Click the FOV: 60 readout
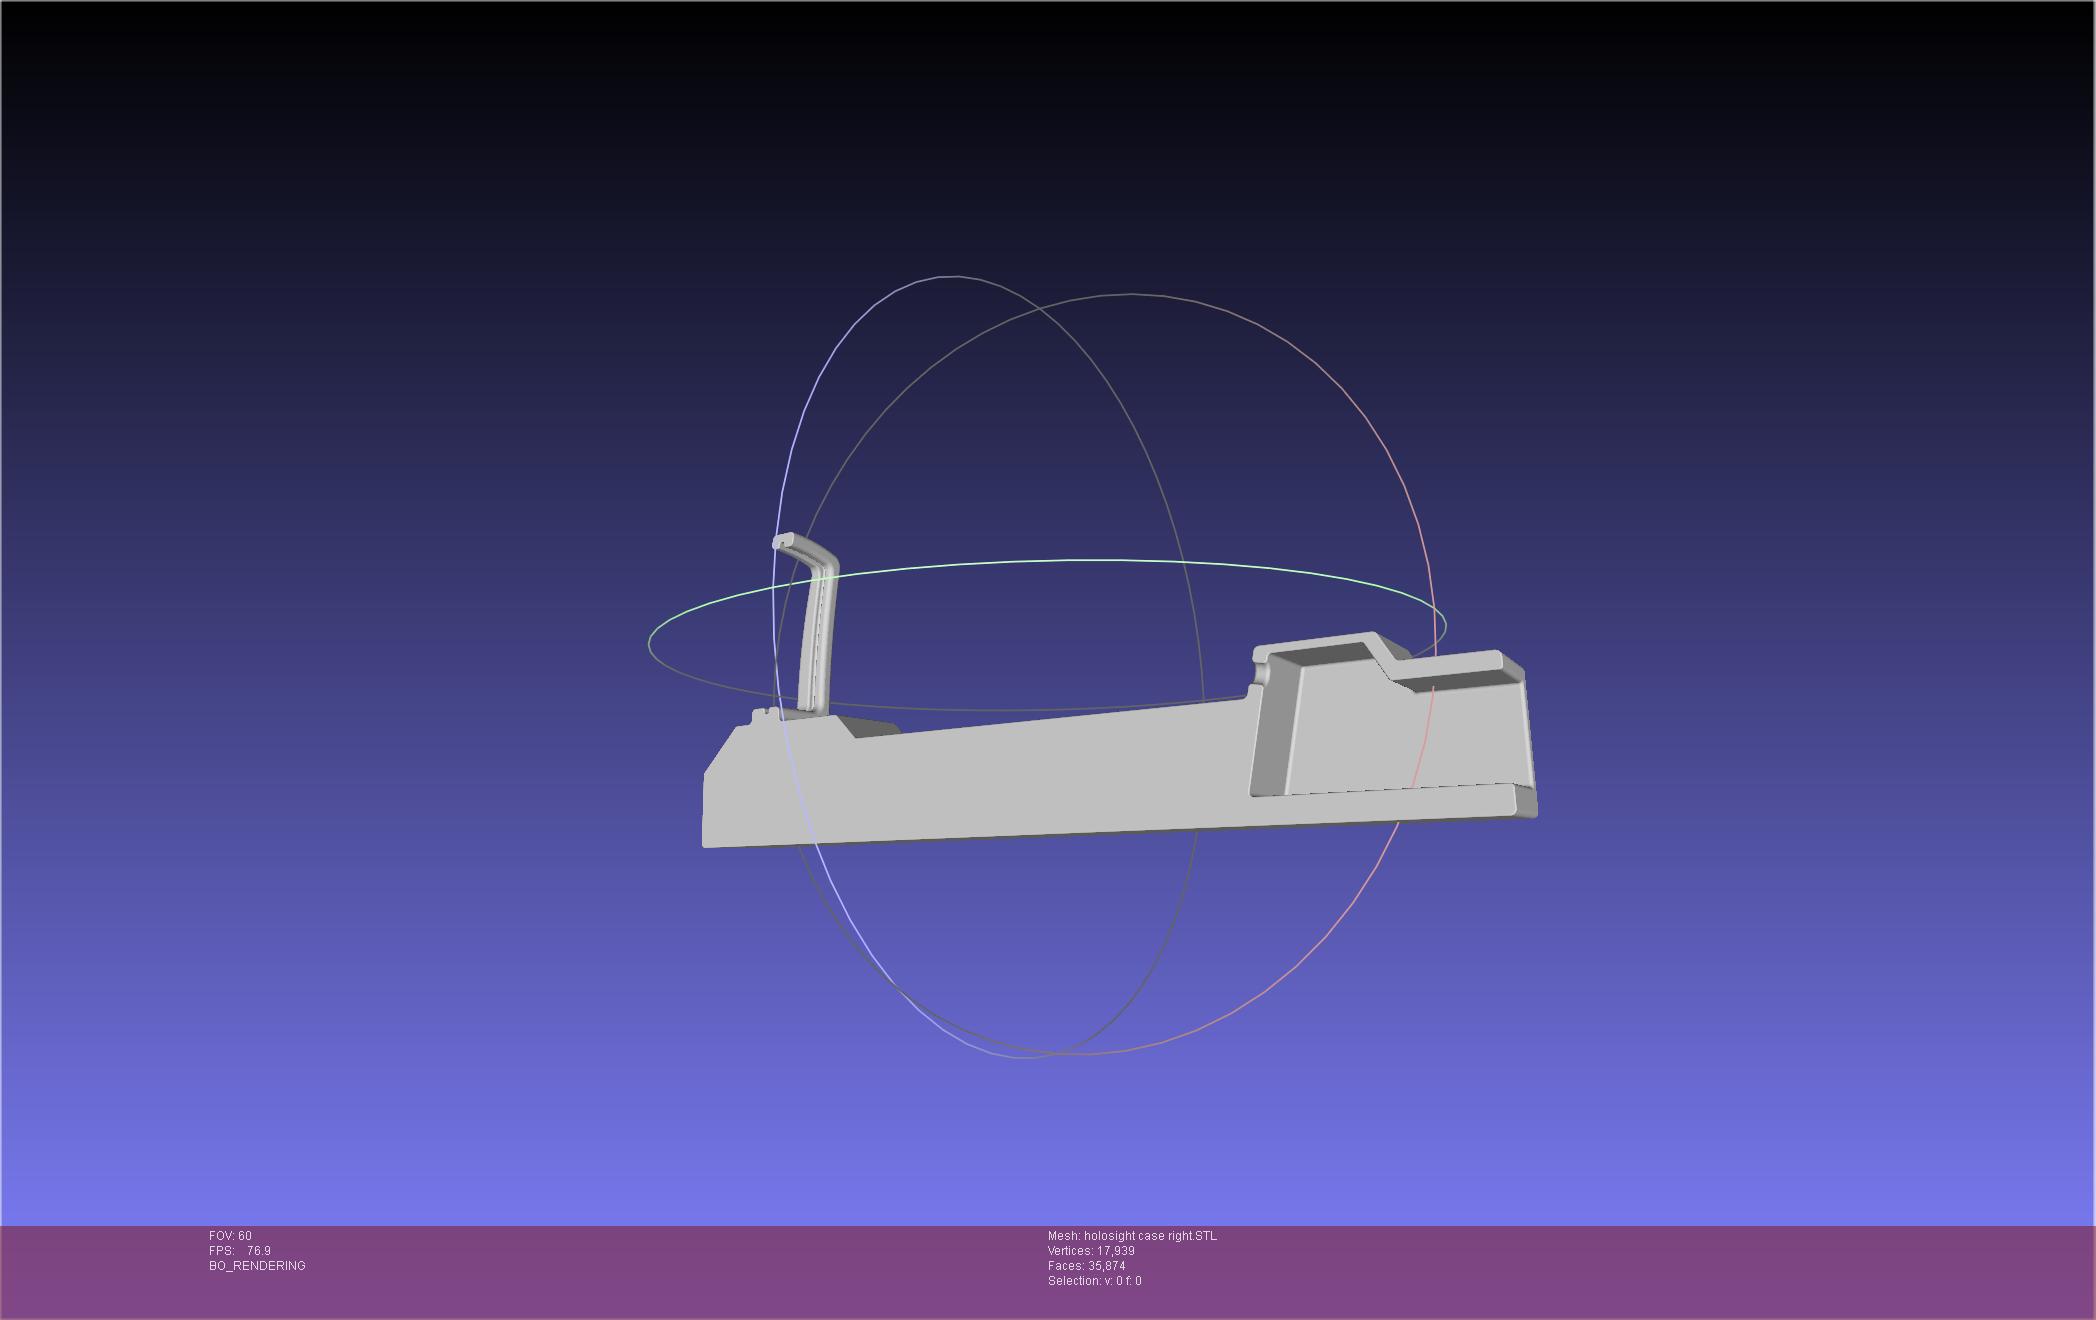The image size is (2096, 1320). (x=230, y=1236)
